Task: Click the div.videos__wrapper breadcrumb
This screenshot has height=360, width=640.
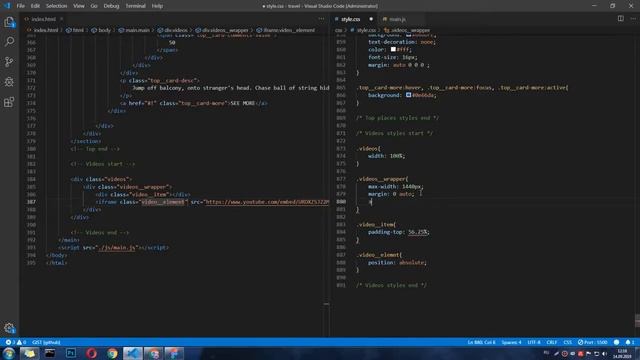Action: click(222, 30)
